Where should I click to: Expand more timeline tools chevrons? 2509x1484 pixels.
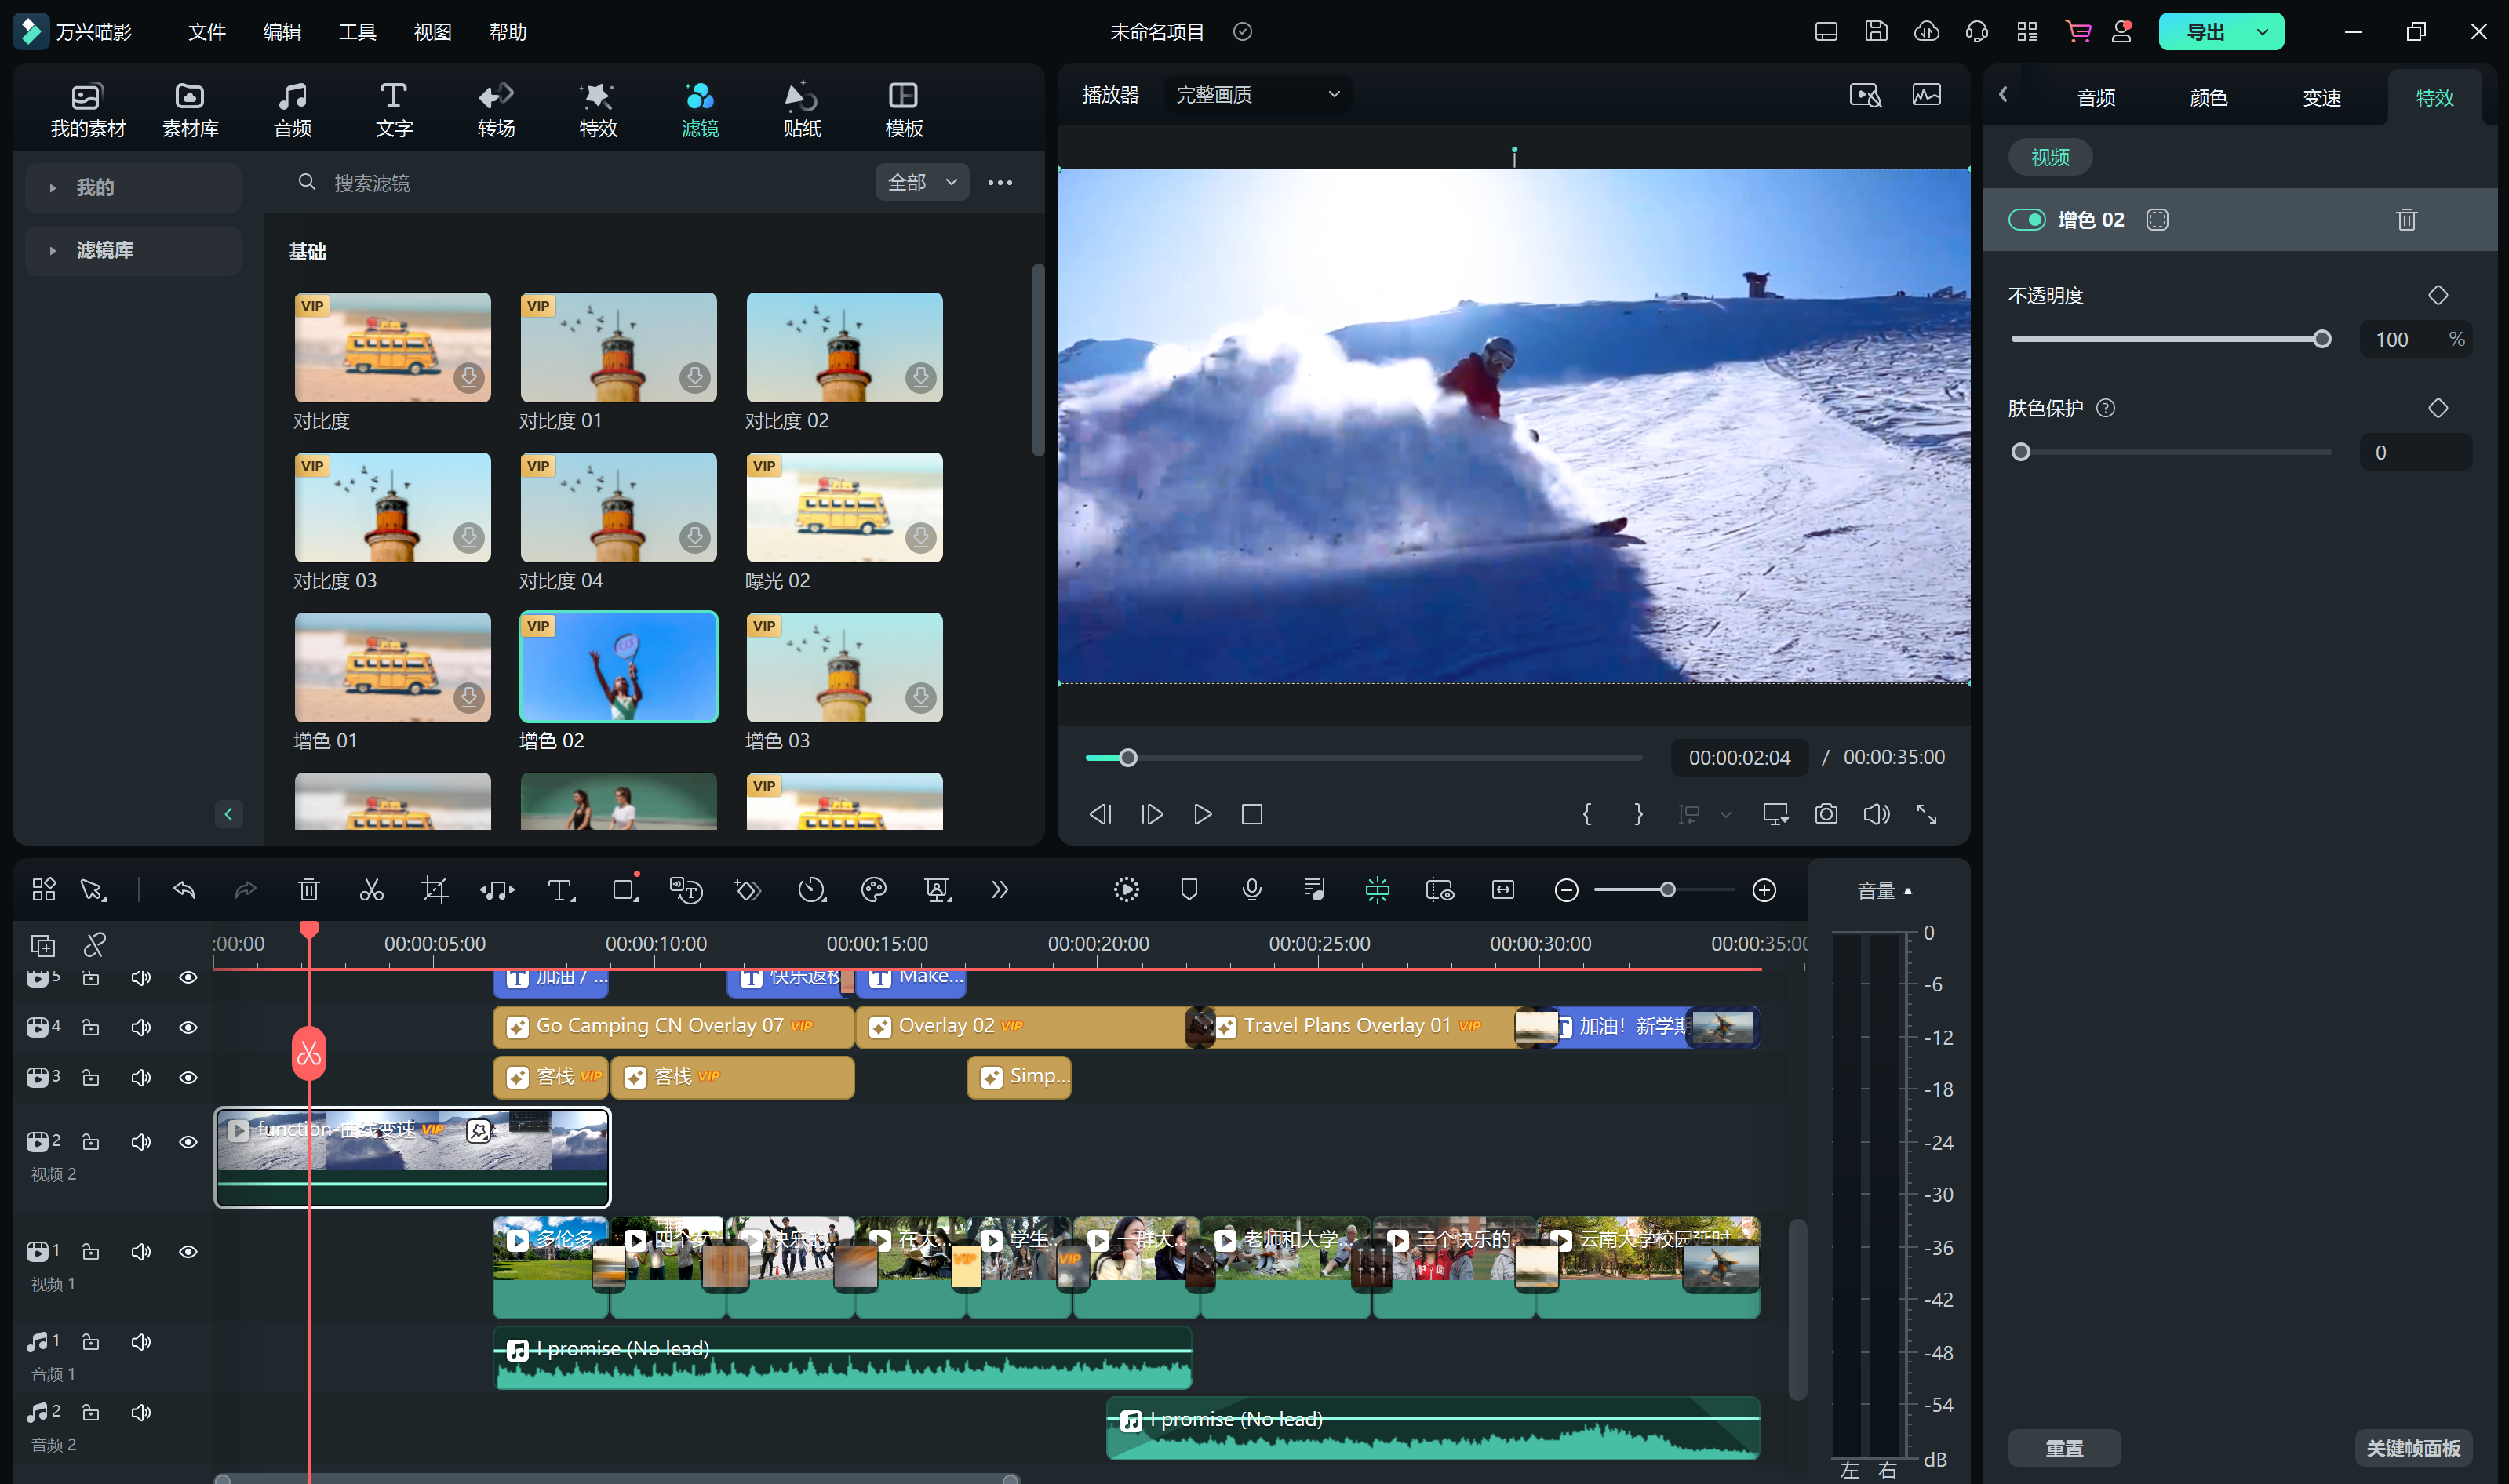[999, 889]
